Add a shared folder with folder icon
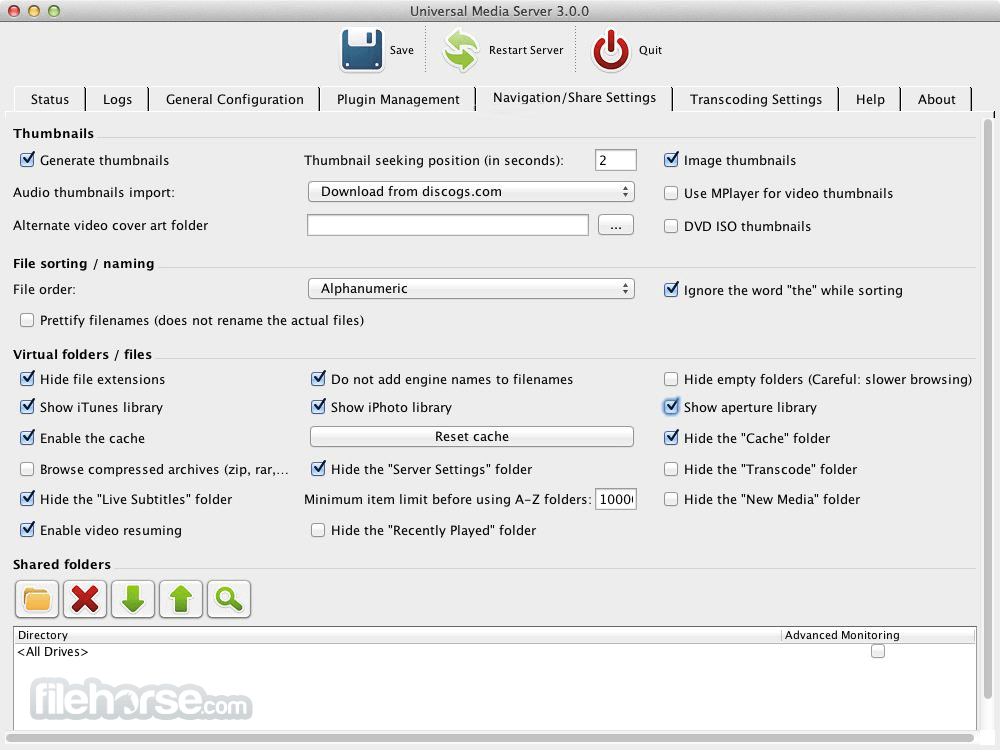This screenshot has height=750, width=1000. [x=37, y=599]
